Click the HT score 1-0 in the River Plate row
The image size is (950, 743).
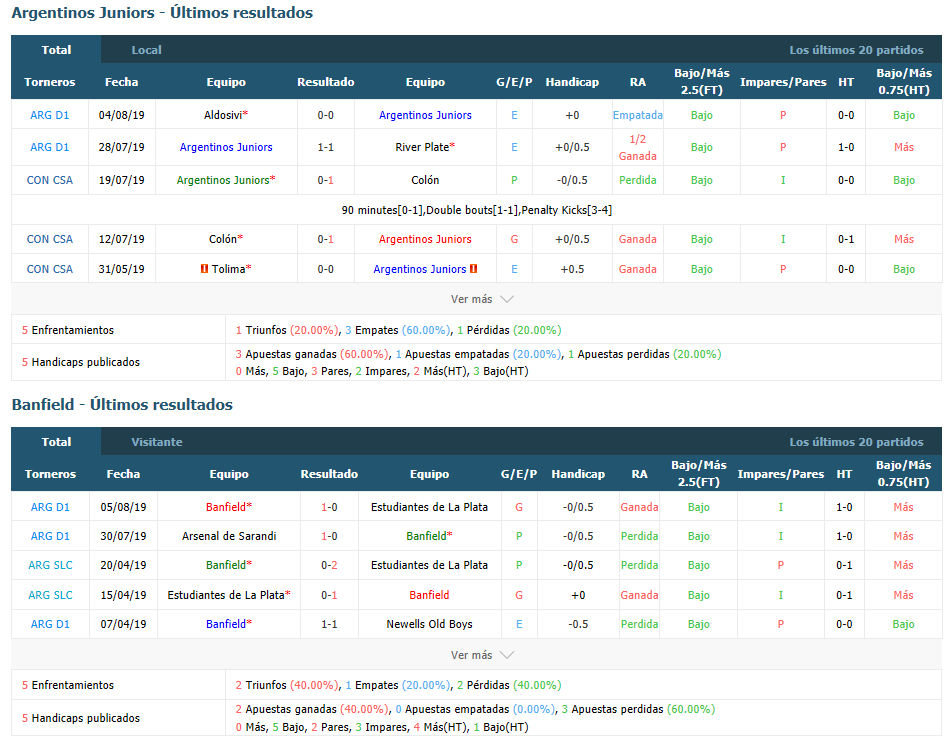click(x=846, y=147)
